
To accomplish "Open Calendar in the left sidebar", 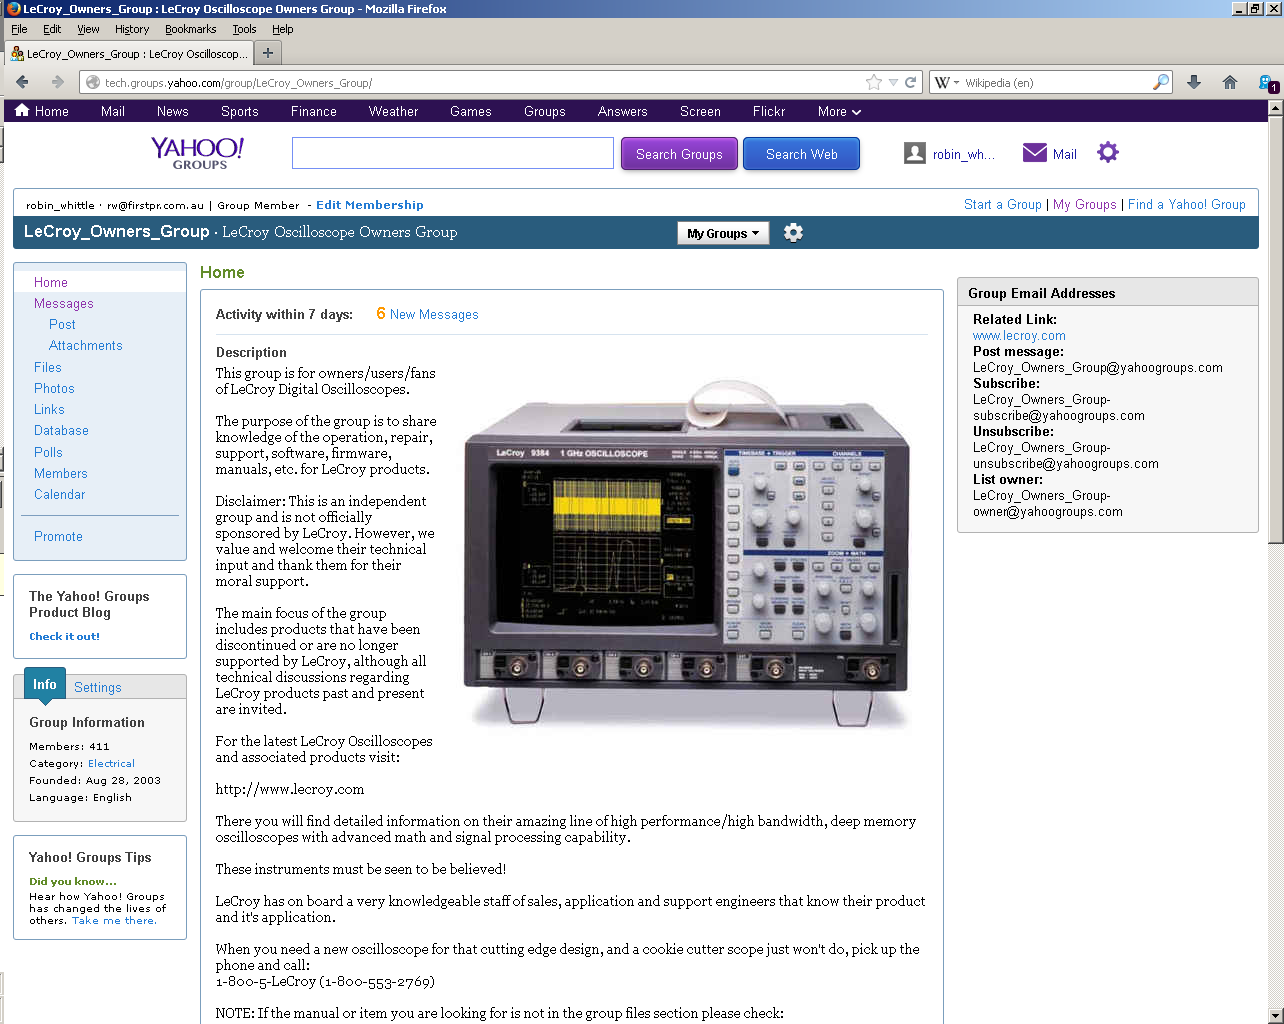I will pos(60,494).
